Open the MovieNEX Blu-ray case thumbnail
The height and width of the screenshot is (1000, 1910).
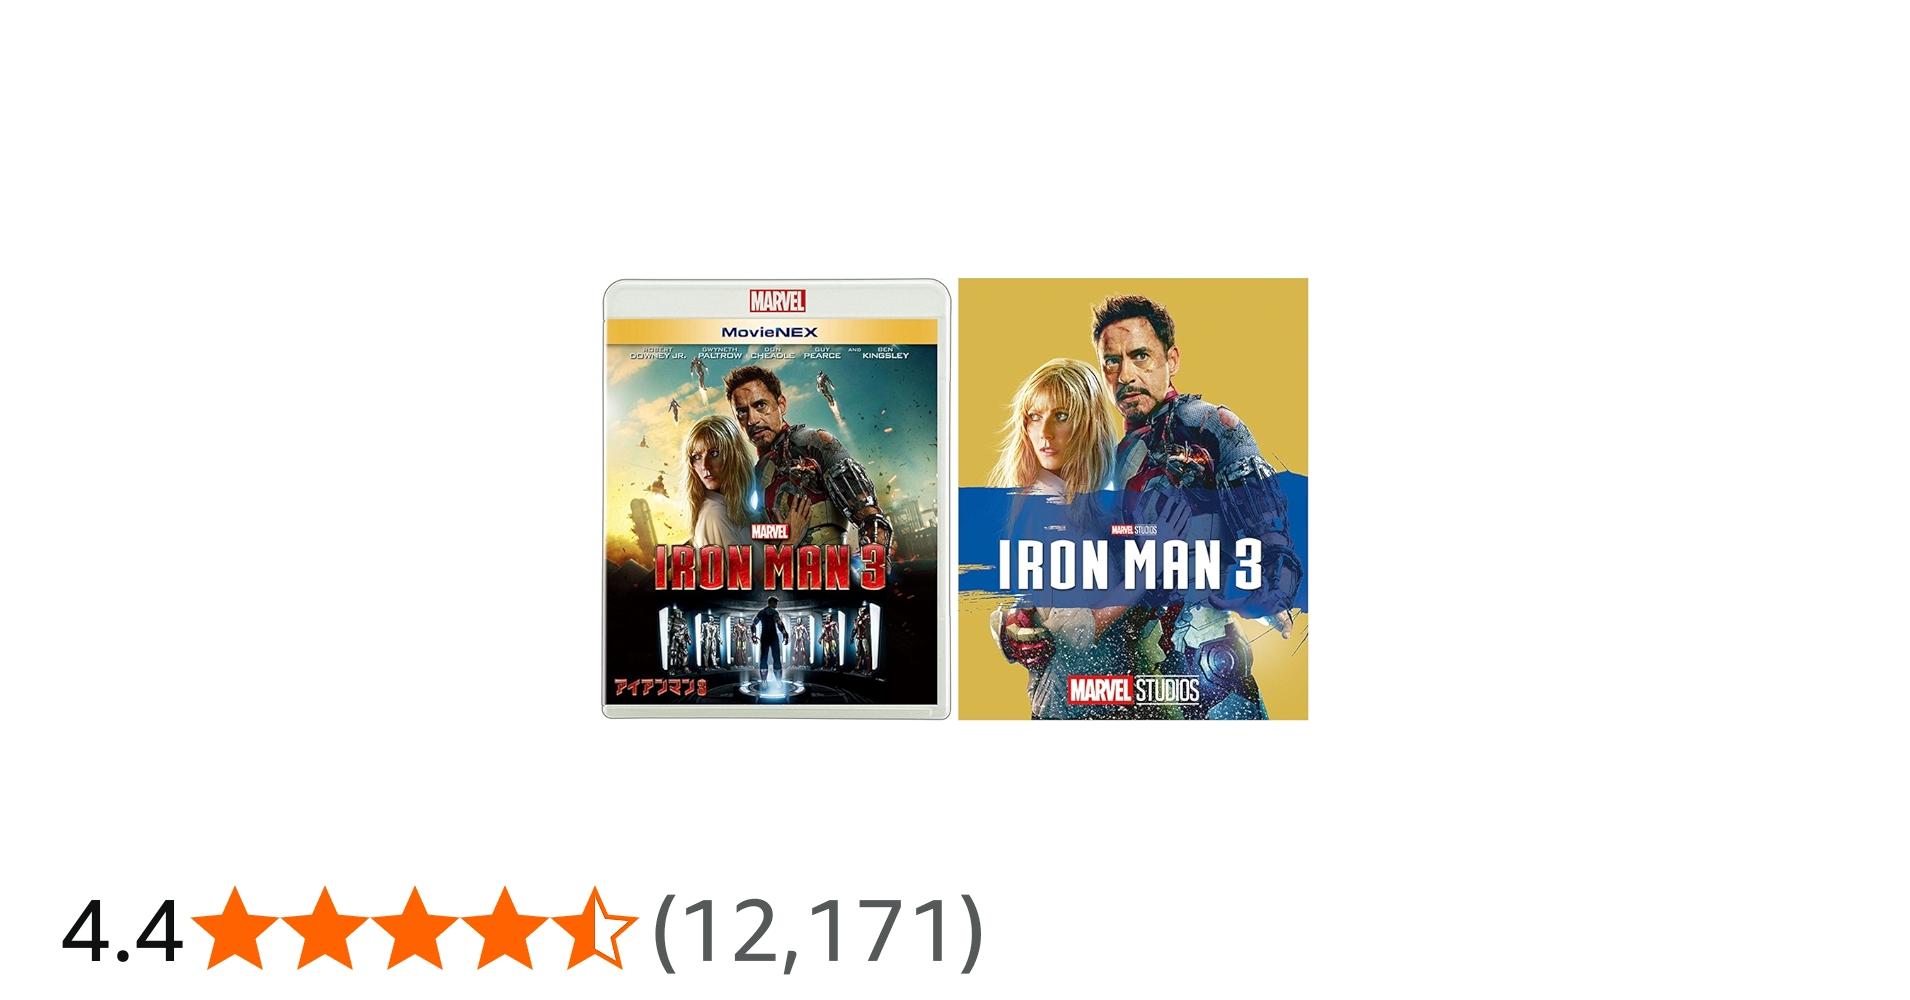[x=776, y=499]
